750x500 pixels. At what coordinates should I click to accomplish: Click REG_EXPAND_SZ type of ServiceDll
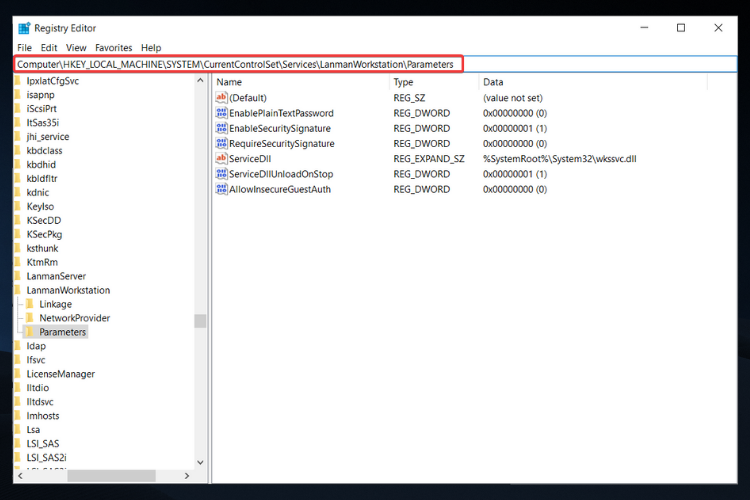tap(429, 158)
